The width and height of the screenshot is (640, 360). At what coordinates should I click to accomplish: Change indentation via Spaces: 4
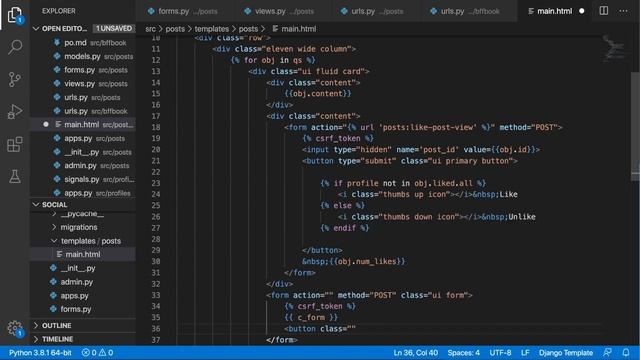point(463,353)
